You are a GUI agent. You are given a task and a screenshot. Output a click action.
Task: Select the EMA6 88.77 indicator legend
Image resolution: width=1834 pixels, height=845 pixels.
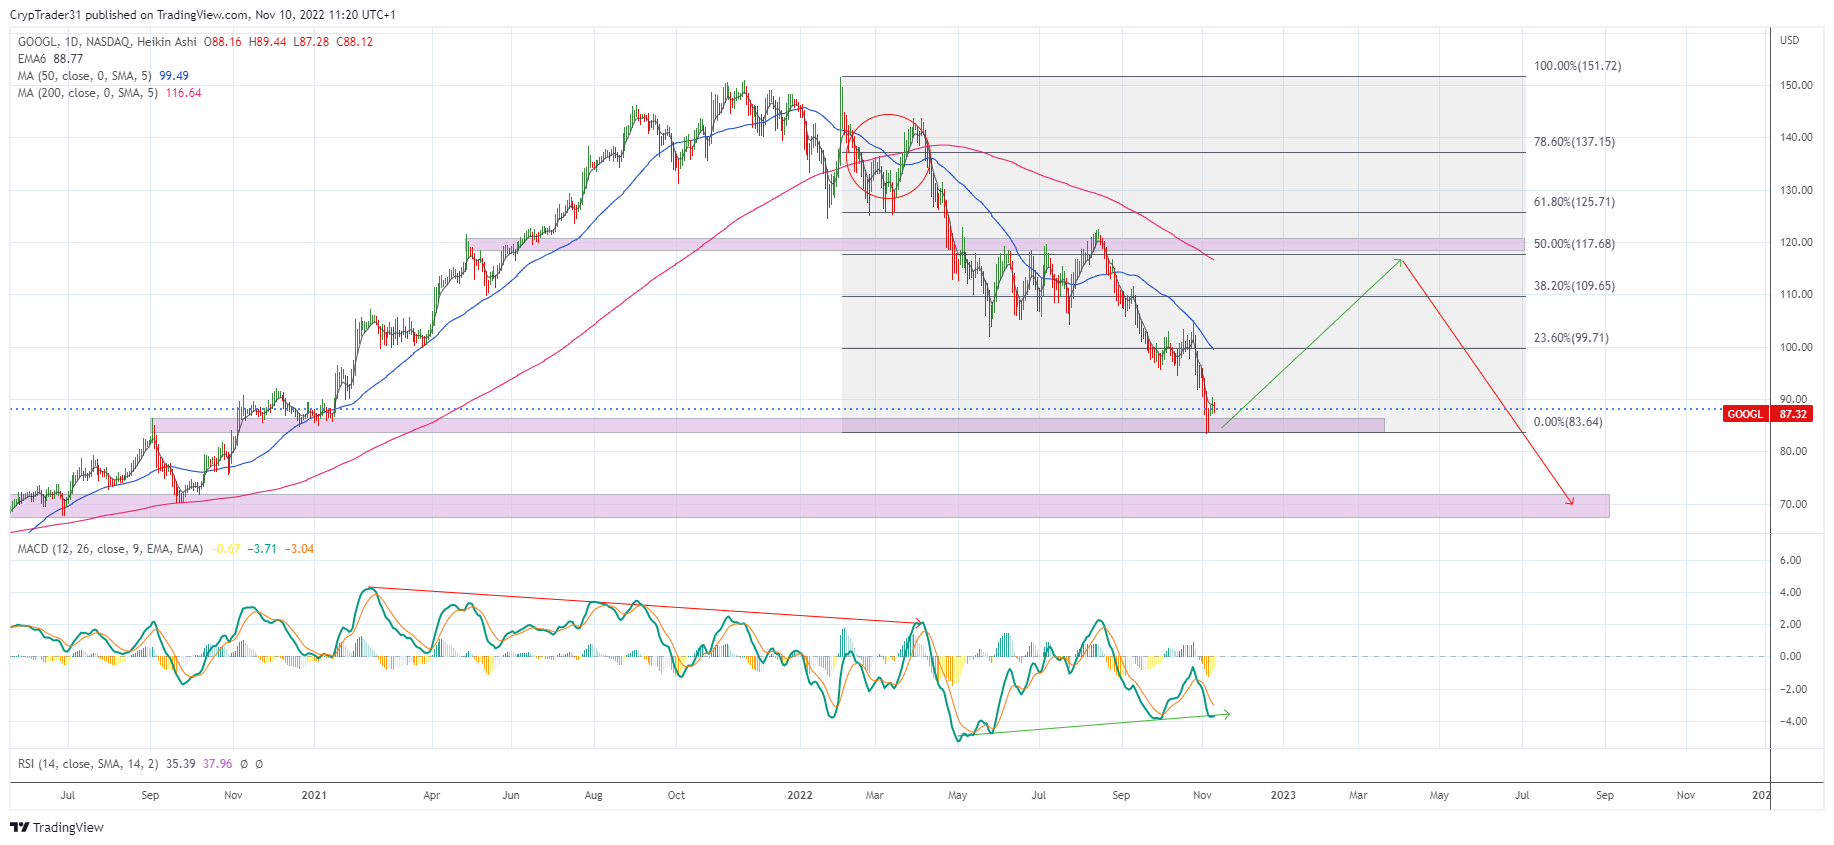pyautogui.click(x=50, y=59)
